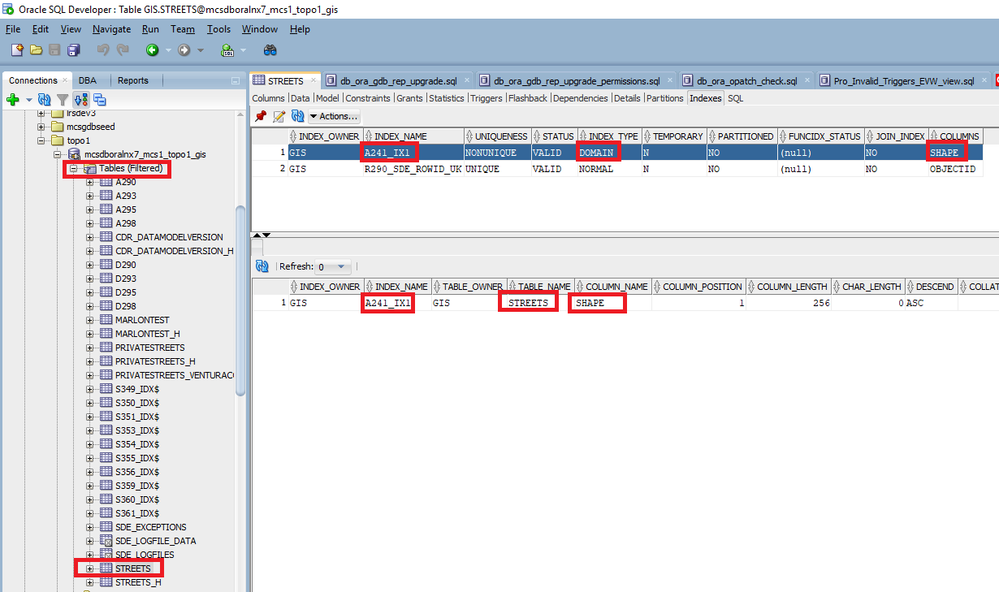Screen dimensions: 999x592
Task: Open the Tools menu
Action: (x=219, y=29)
